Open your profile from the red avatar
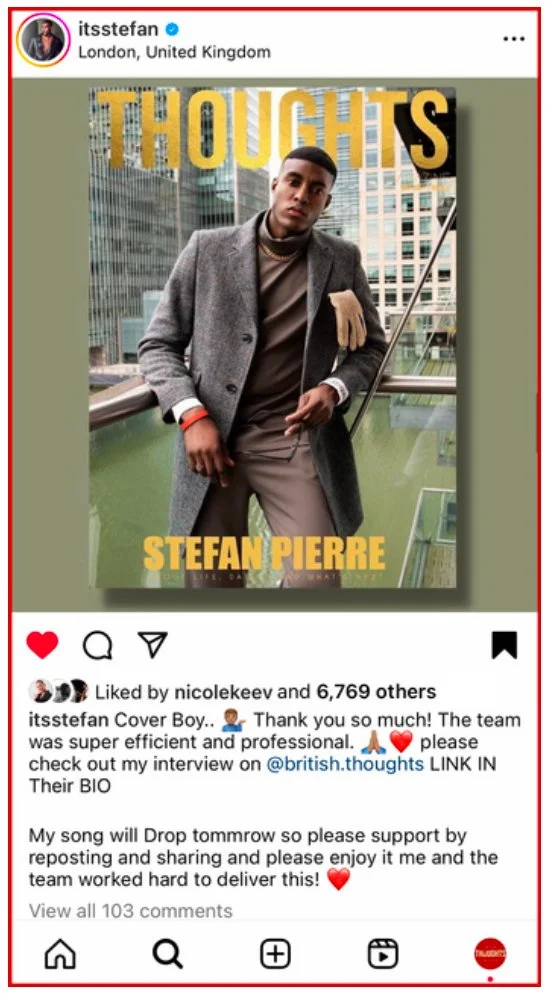 (x=490, y=953)
